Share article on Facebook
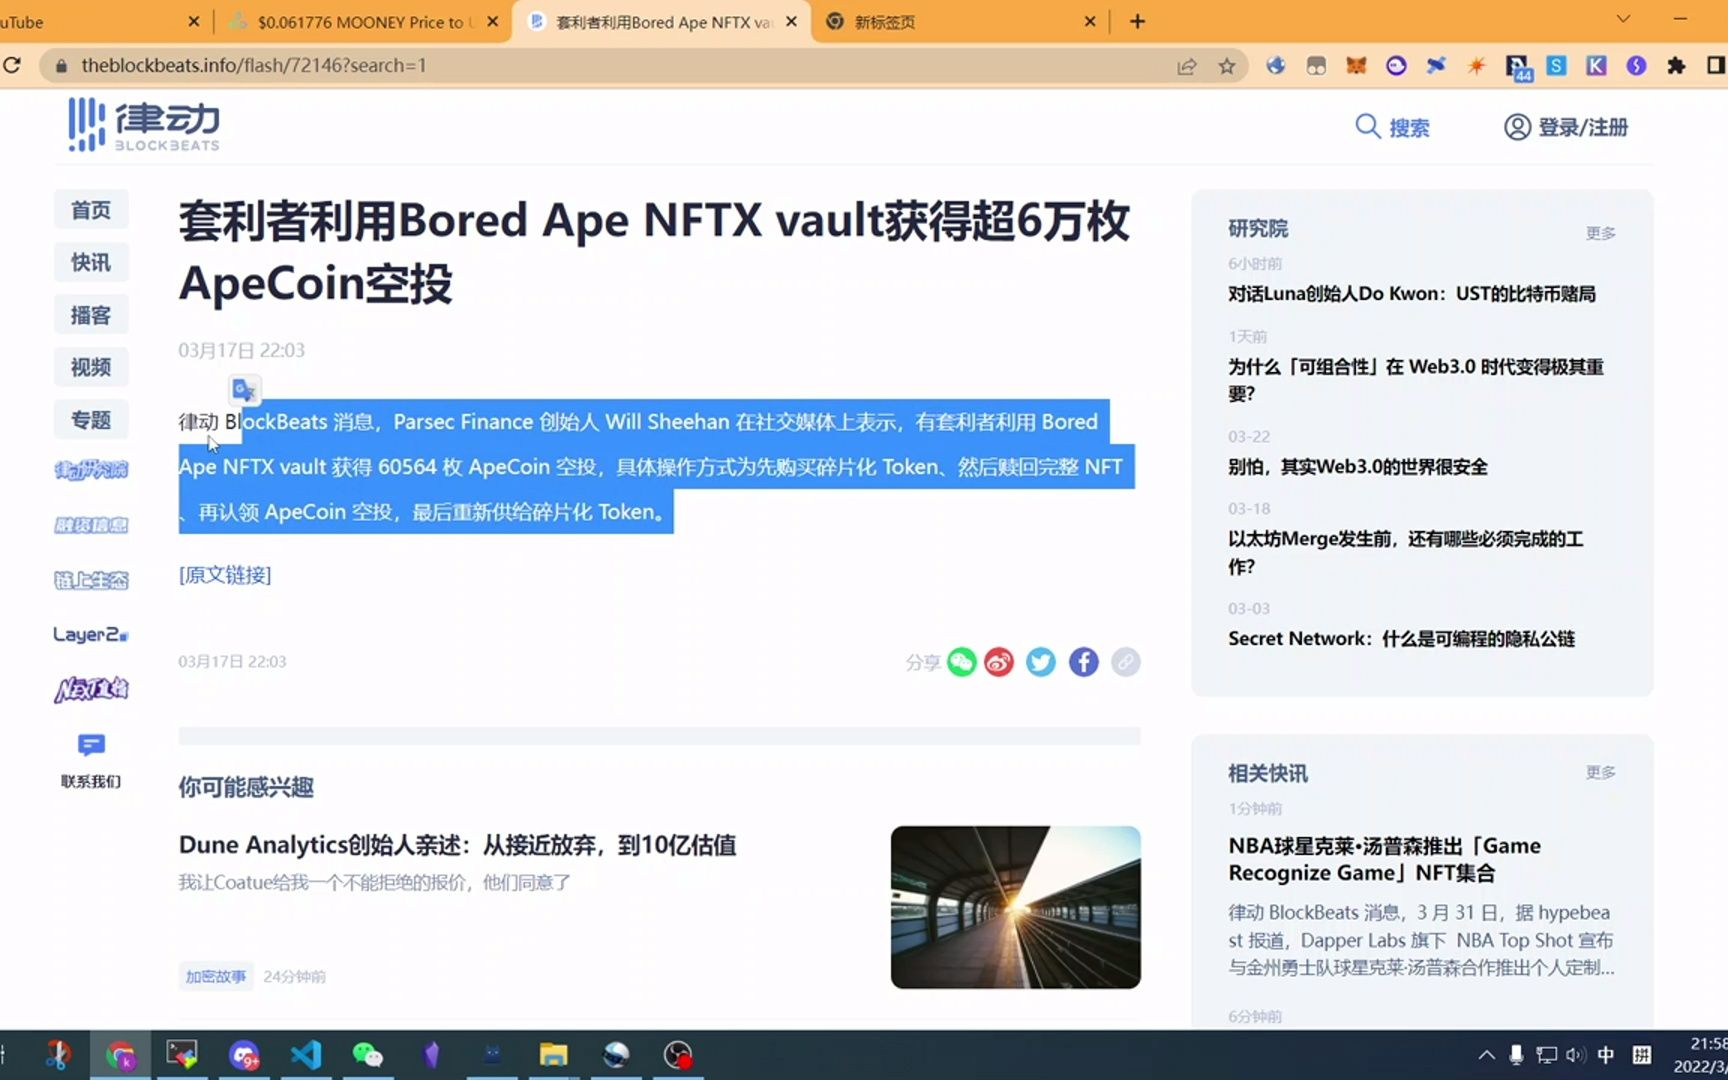 (1084, 662)
